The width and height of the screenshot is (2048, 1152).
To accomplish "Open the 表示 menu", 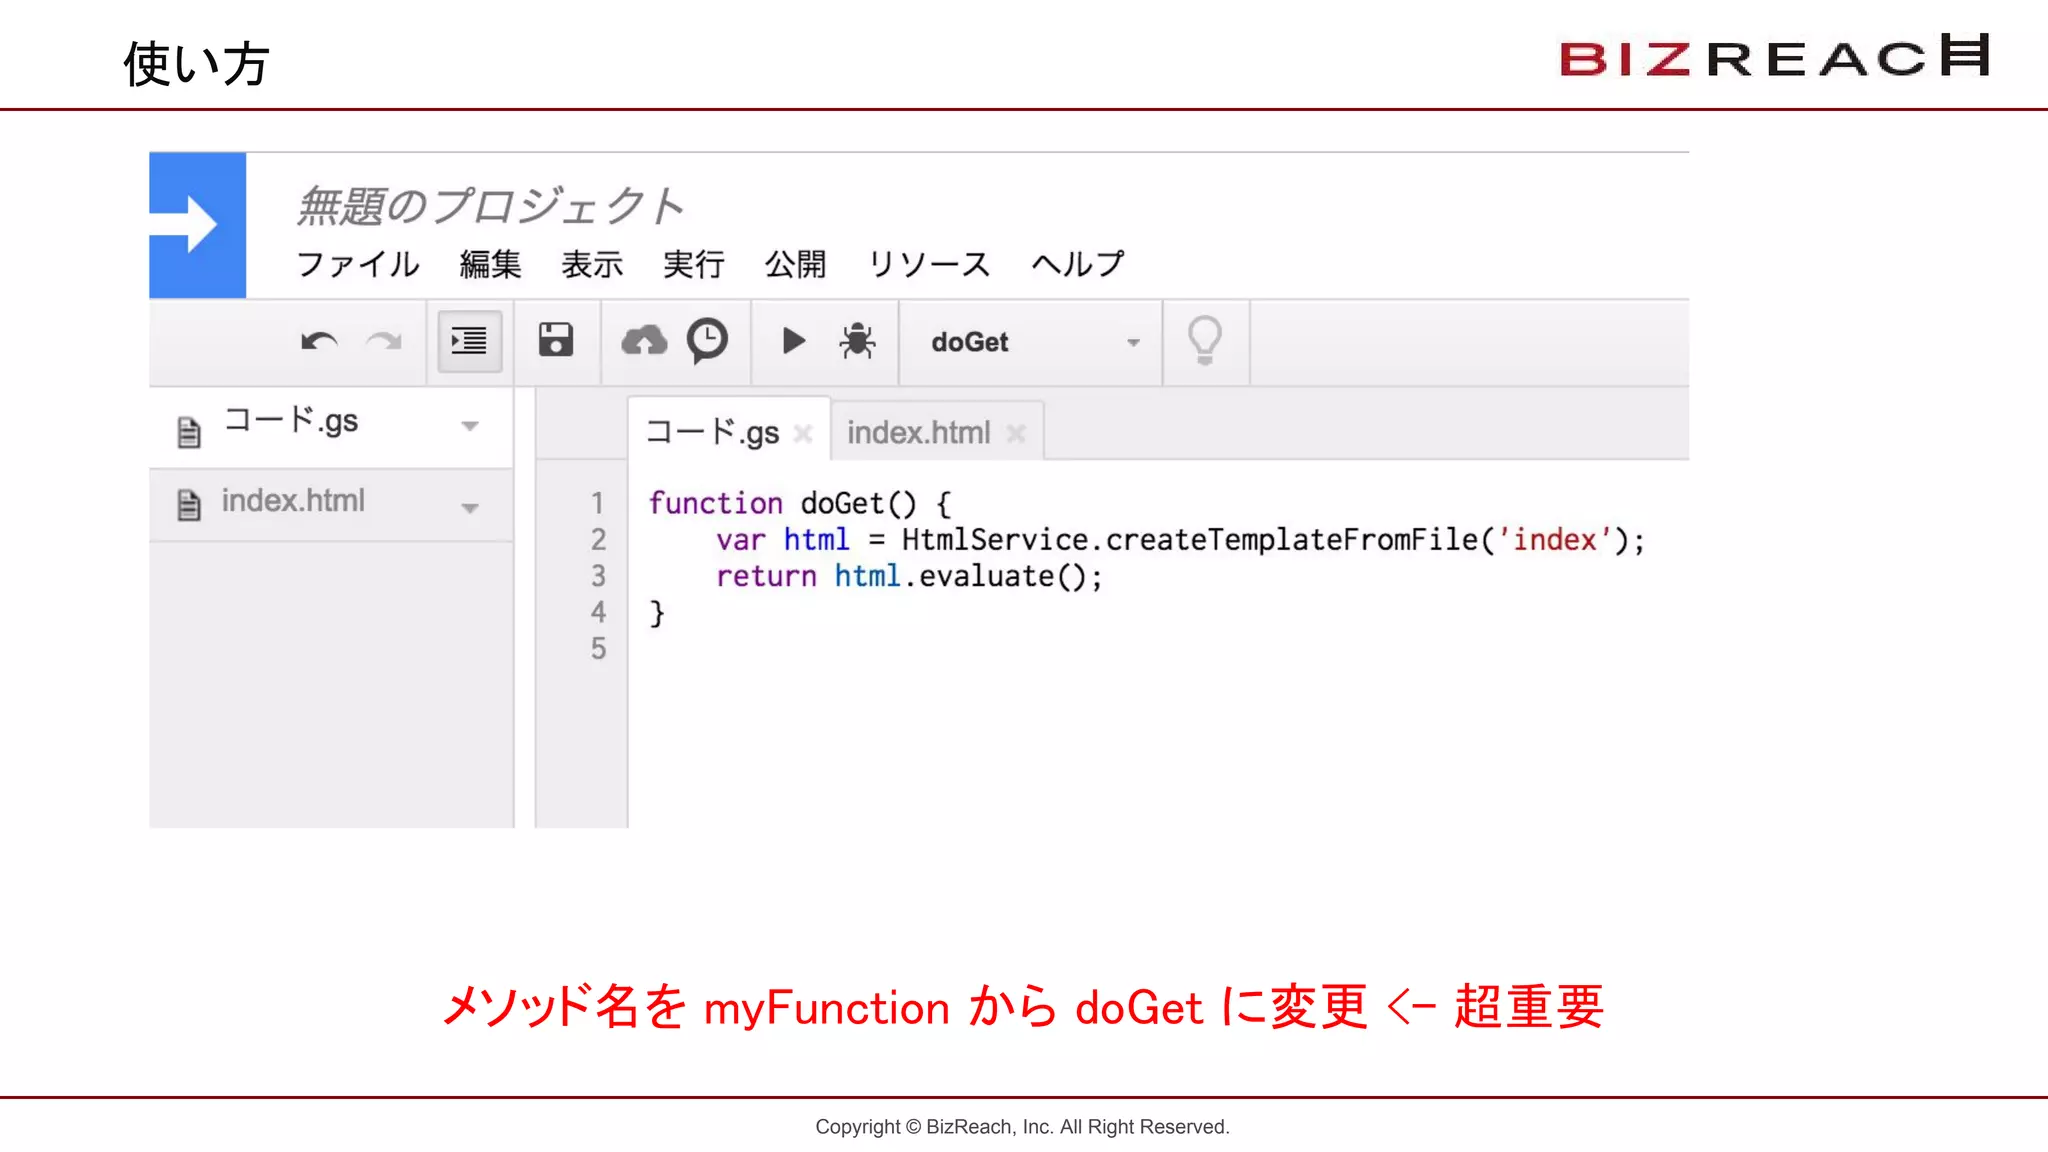I will pyautogui.click(x=592, y=264).
